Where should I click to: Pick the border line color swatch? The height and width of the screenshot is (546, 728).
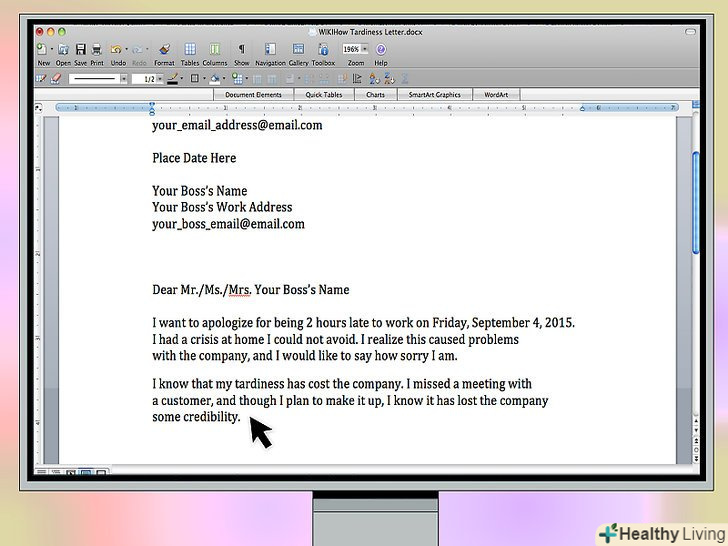(173, 78)
